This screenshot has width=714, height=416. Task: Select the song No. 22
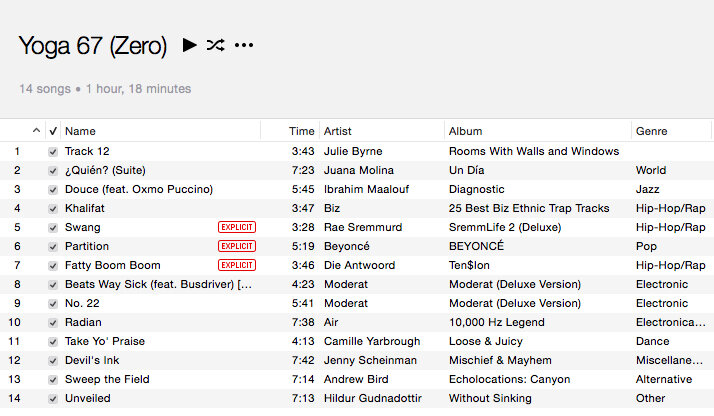pos(82,303)
